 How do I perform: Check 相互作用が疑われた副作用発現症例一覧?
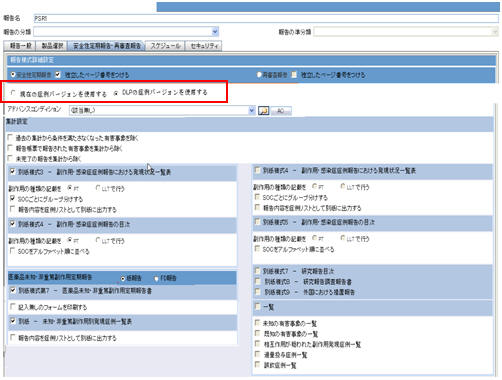click(257, 344)
